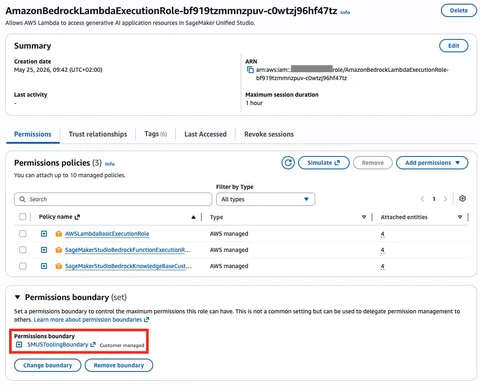480x386 pixels.
Task: Copy the role ARN using copy icon
Action: point(250,70)
